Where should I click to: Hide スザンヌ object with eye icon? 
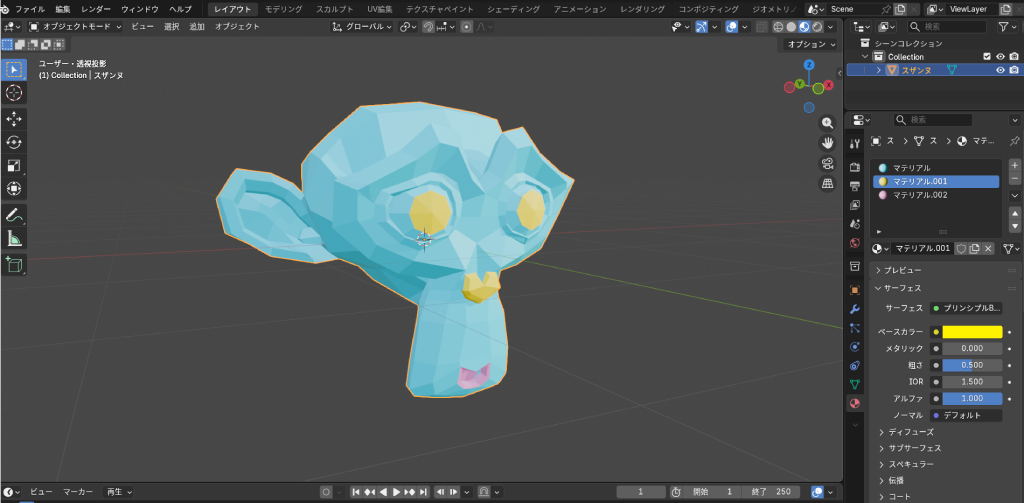click(999, 70)
